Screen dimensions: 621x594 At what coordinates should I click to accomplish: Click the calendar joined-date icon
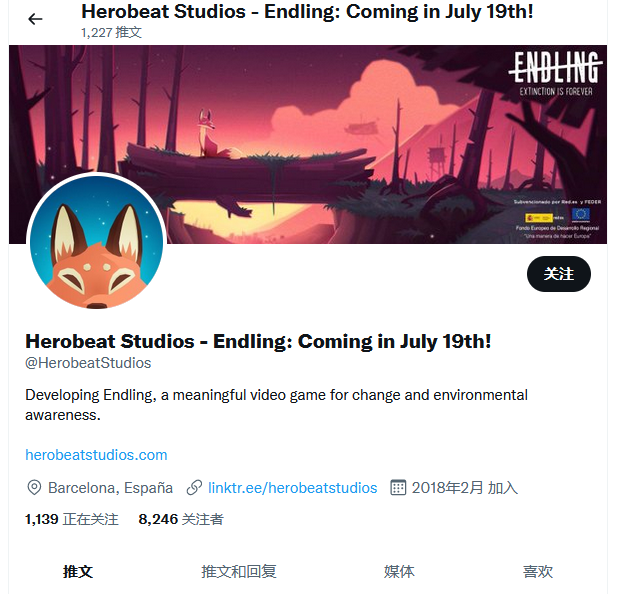[398, 487]
